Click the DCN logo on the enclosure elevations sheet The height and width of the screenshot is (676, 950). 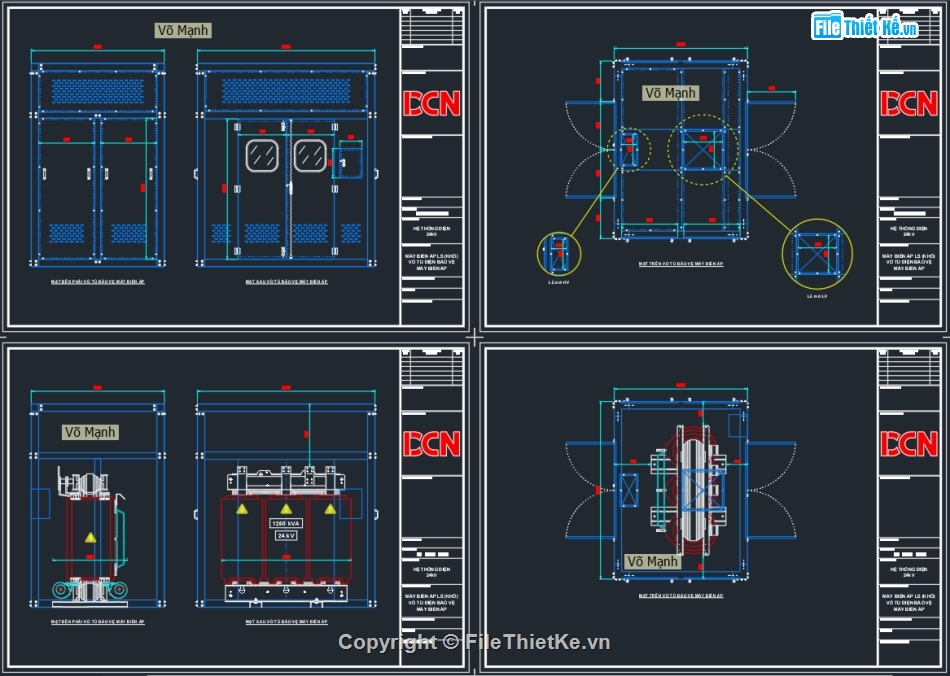[432, 104]
